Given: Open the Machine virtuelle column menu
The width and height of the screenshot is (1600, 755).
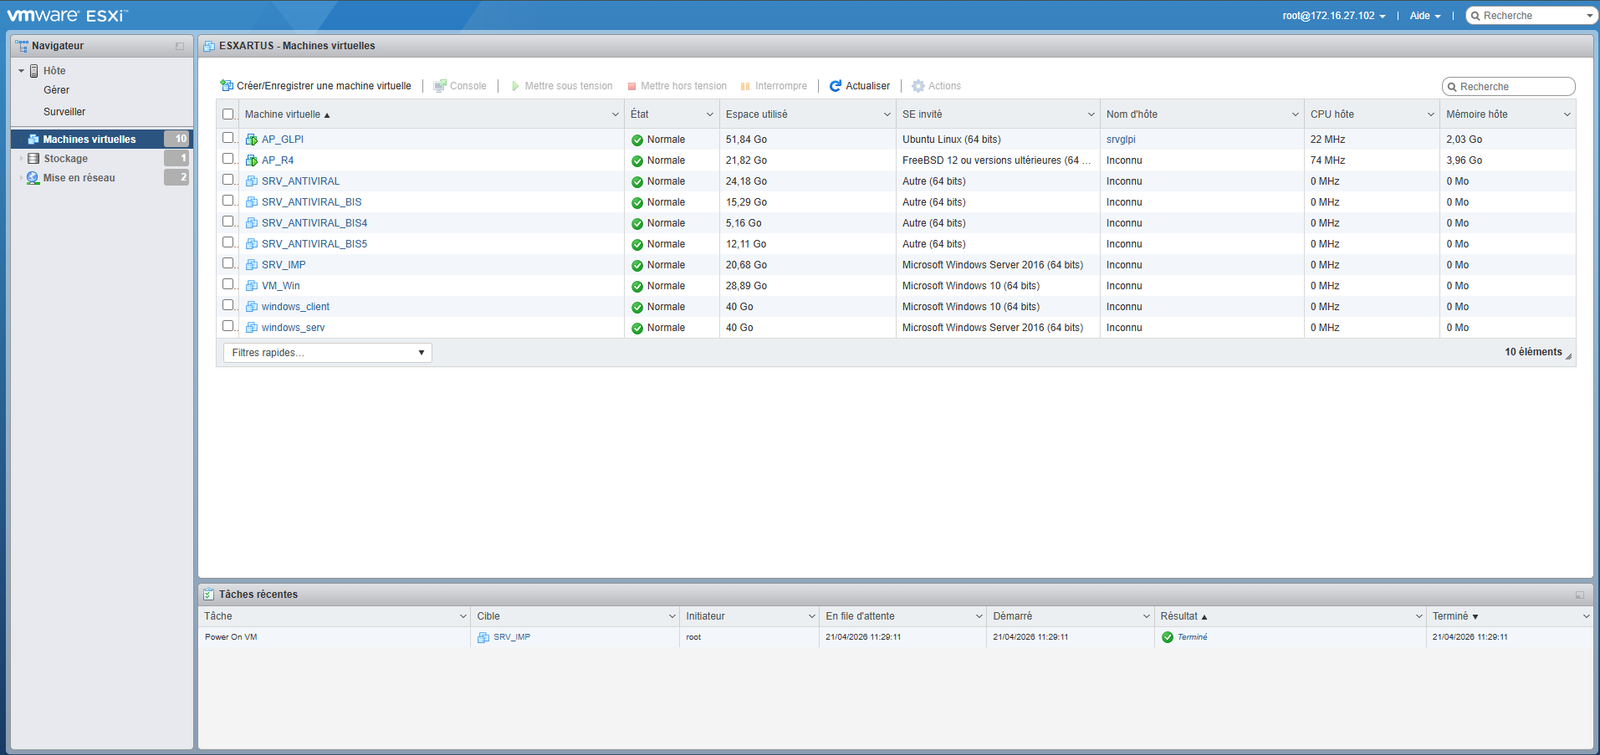Looking at the screenshot, I should pyautogui.click(x=615, y=115).
